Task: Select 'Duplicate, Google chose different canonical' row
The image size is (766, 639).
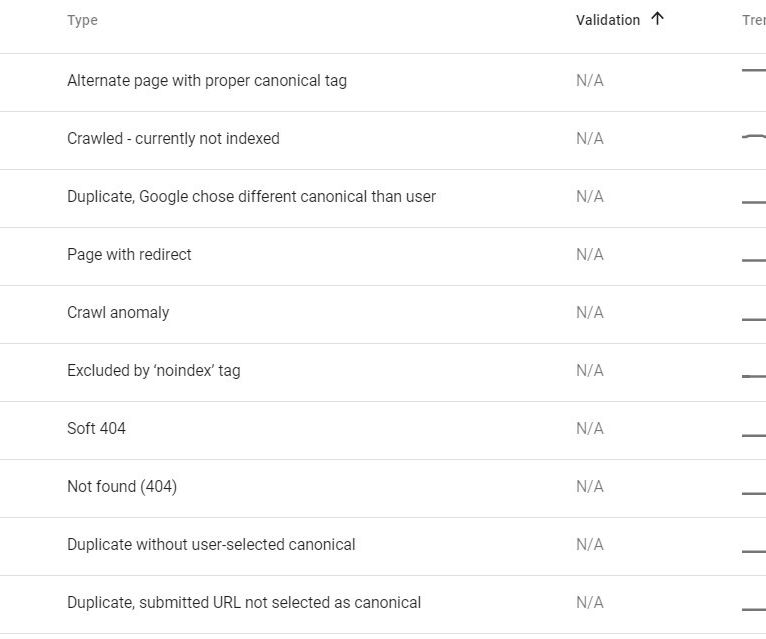Action: tap(251, 197)
